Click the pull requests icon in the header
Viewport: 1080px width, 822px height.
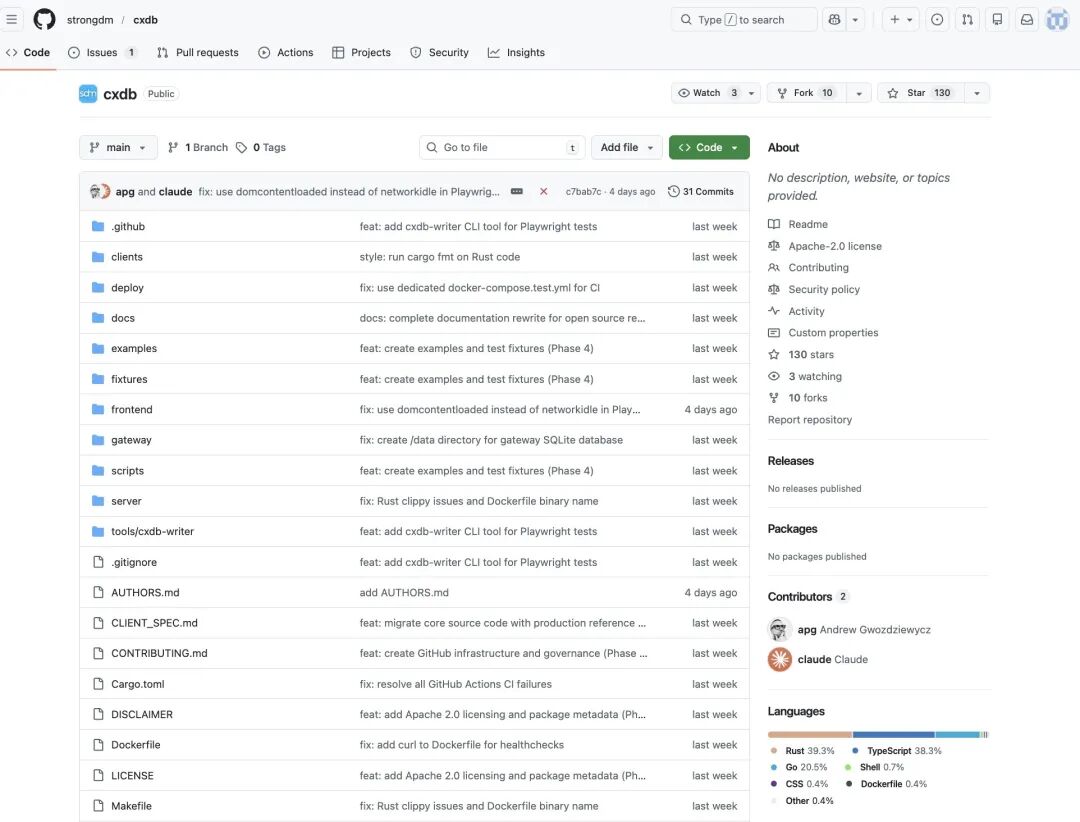tap(966, 19)
